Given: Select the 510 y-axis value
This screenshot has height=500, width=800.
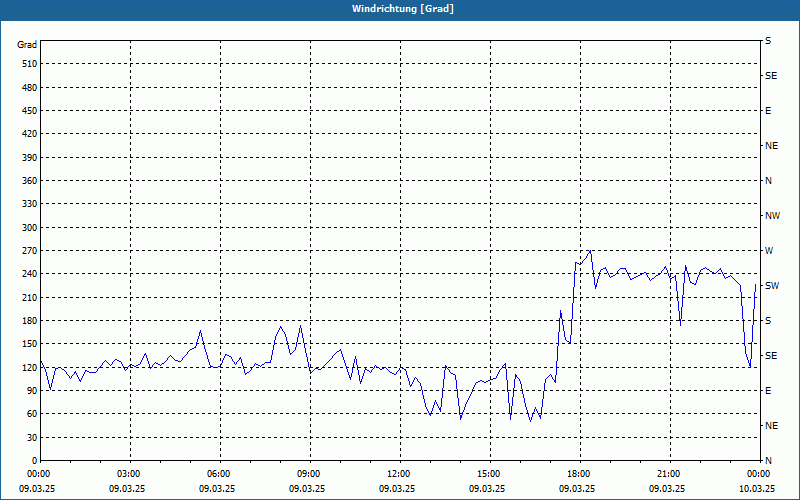Looking at the screenshot, I should (x=30, y=64).
